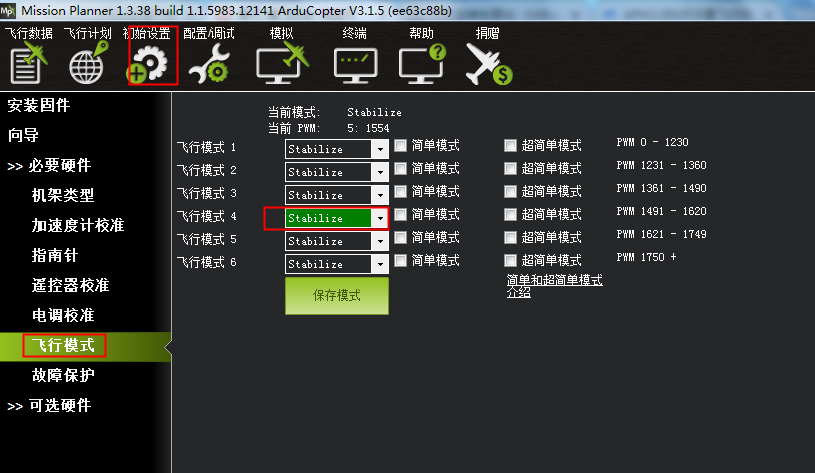The width and height of the screenshot is (815, 473).
Task: Open the 配置/调试 wrench icon
Action: coord(210,63)
